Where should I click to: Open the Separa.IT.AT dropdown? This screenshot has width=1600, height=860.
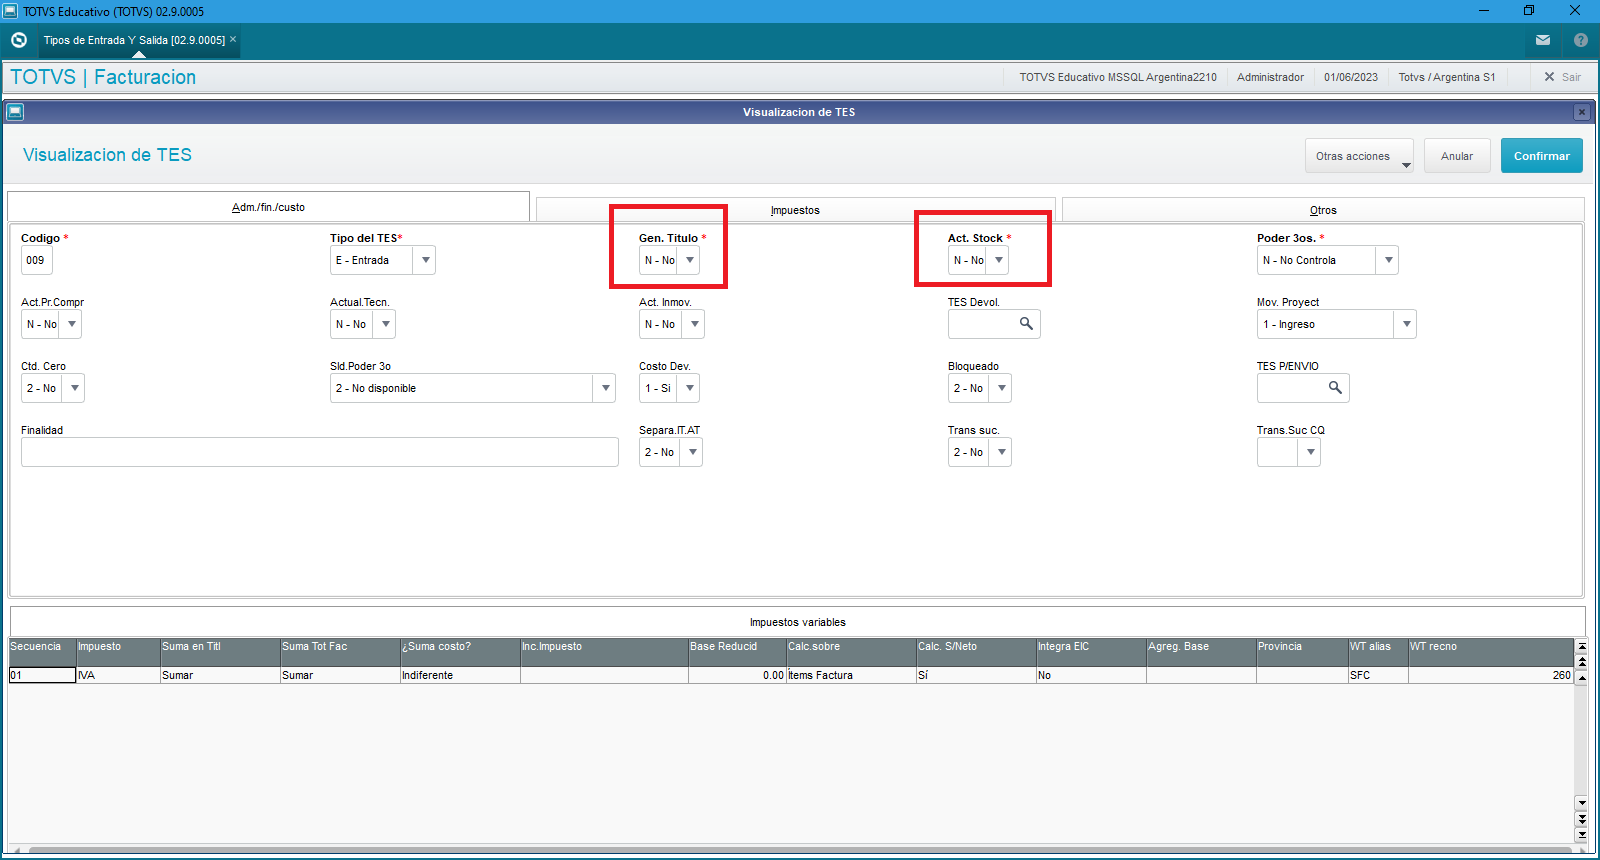click(671, 452)
